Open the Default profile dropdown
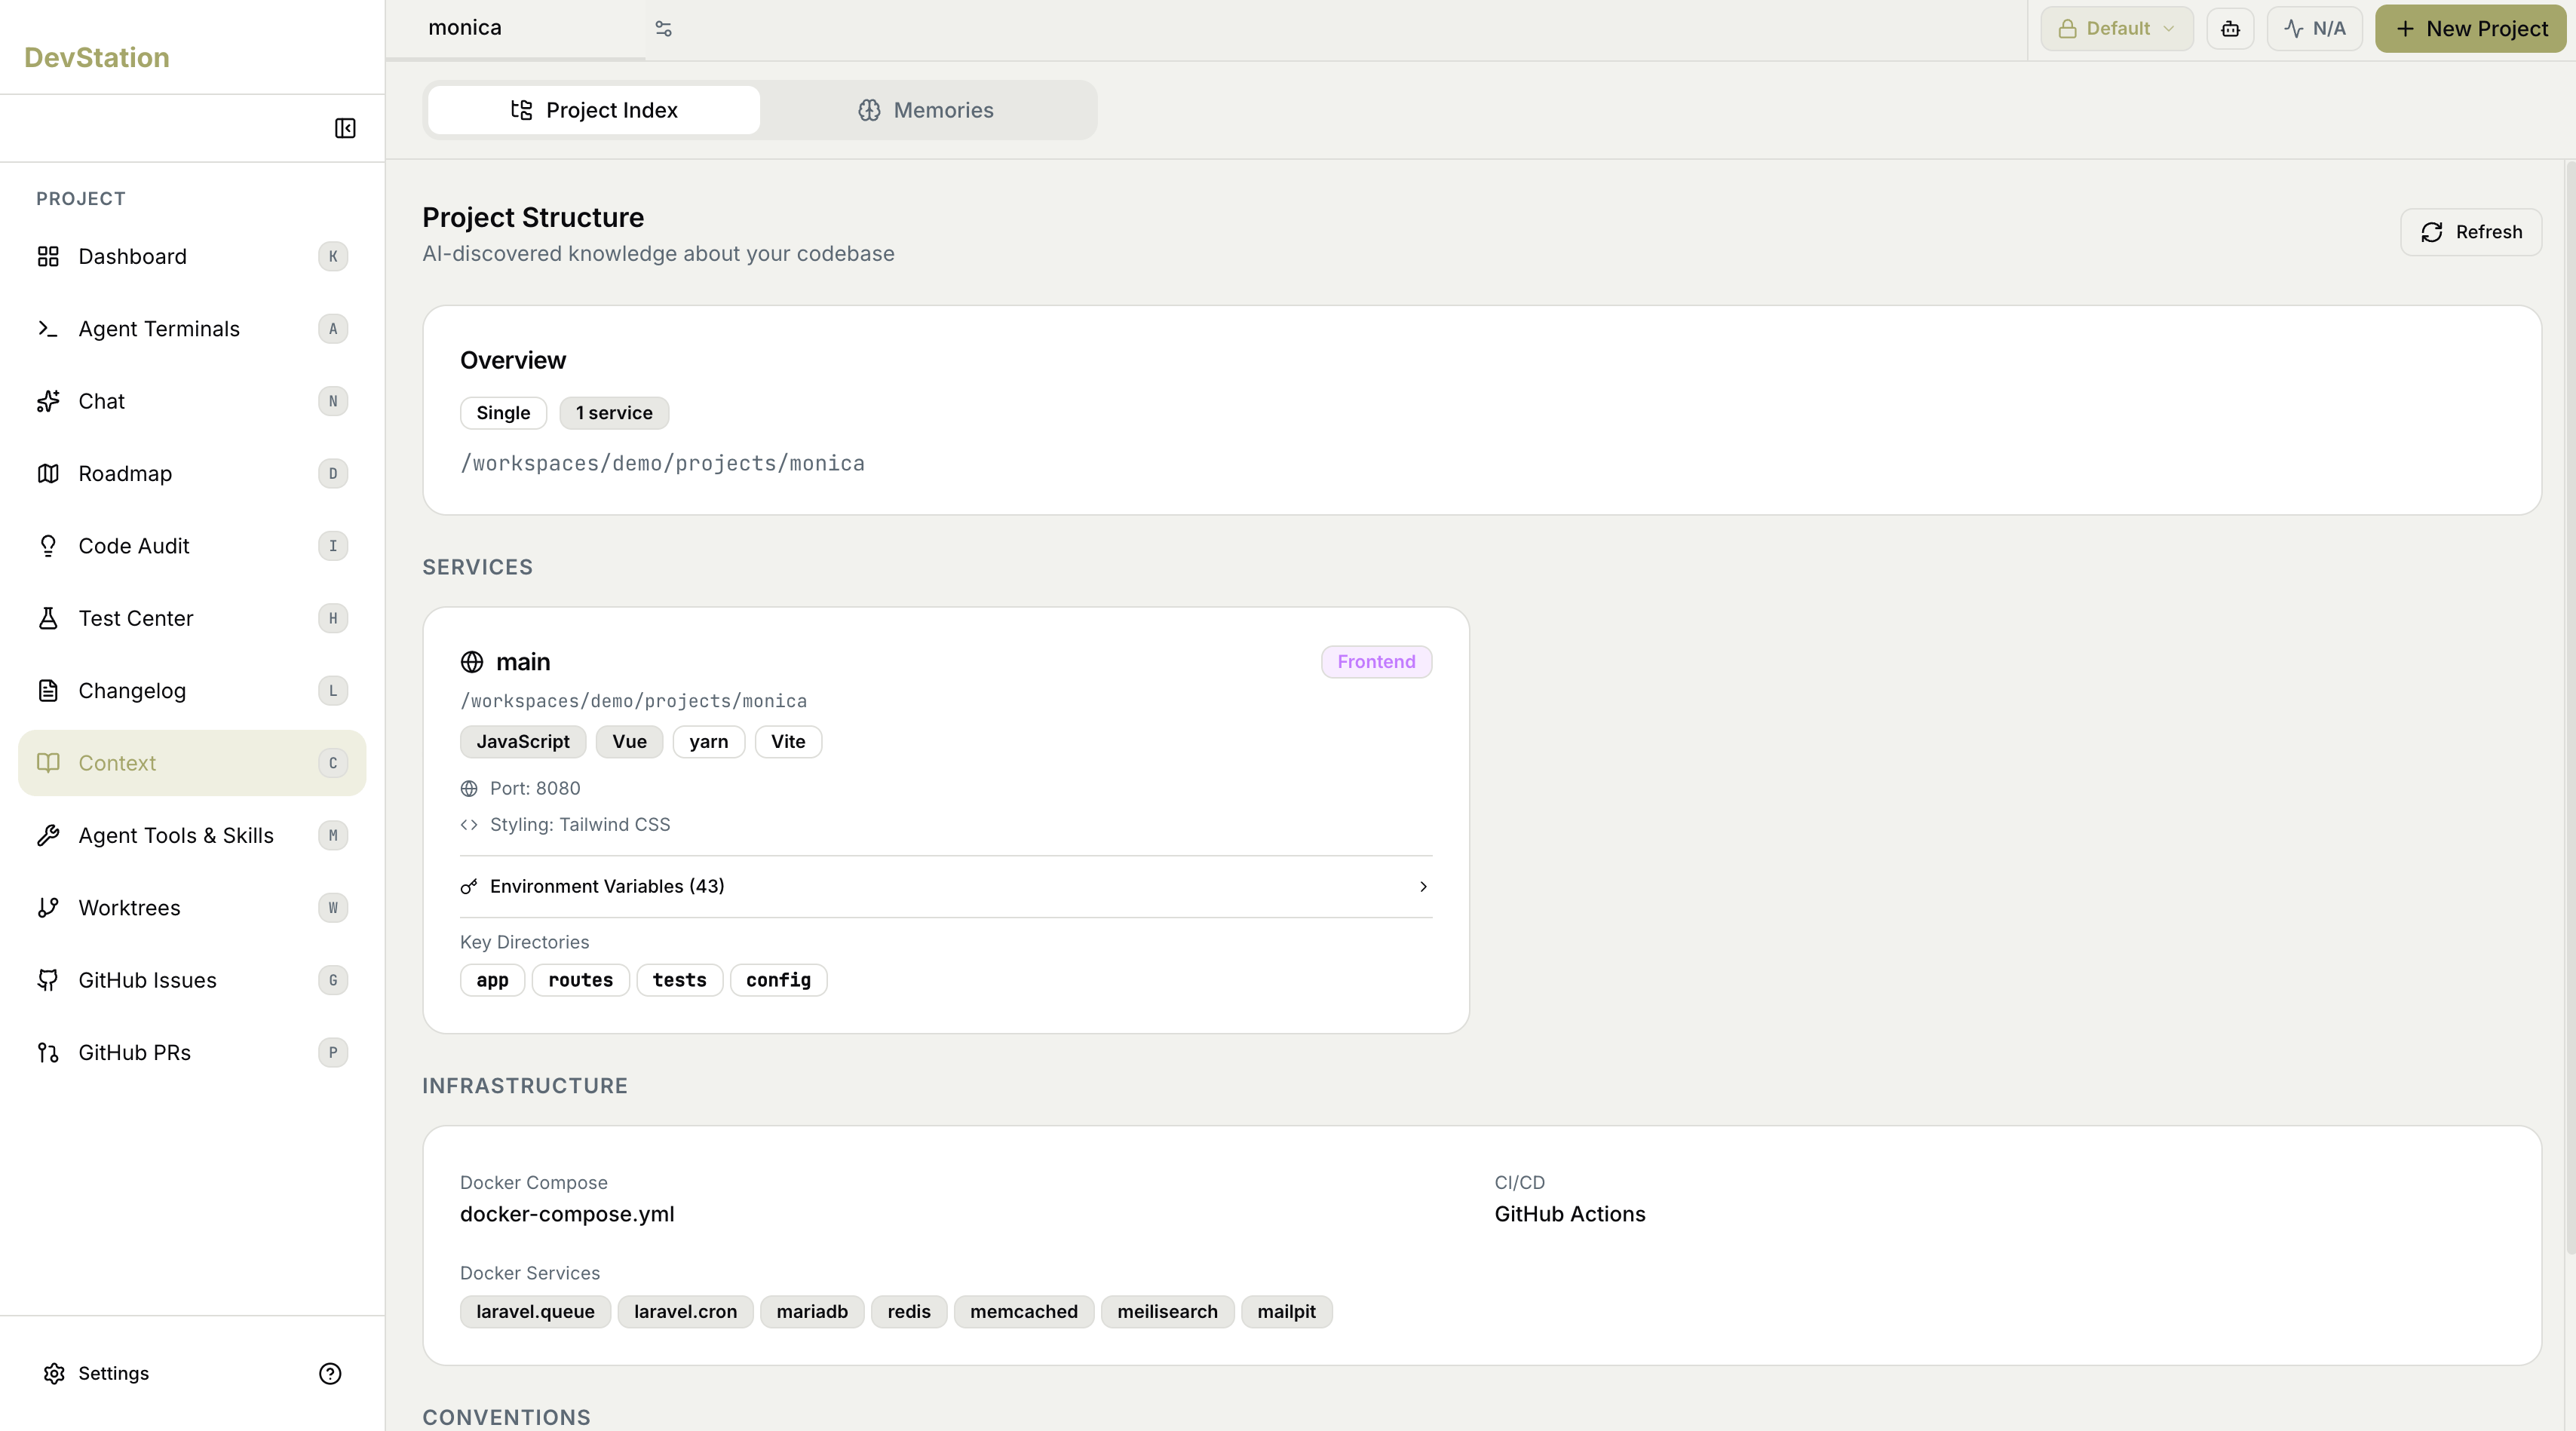Screen dimensions: 2576x1431 point(2116,29)
